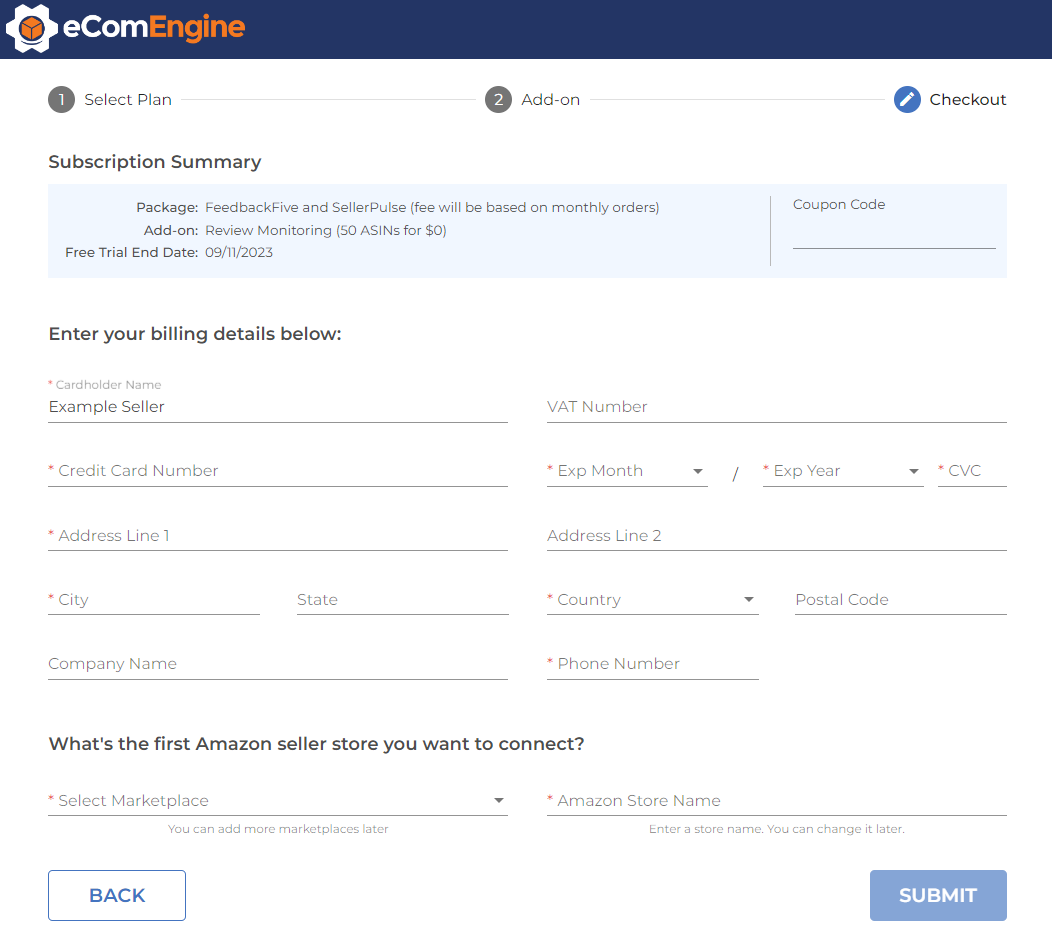Click the Phone Number field
This screenshot has width=1052, height=927.
tap(652, 664)
